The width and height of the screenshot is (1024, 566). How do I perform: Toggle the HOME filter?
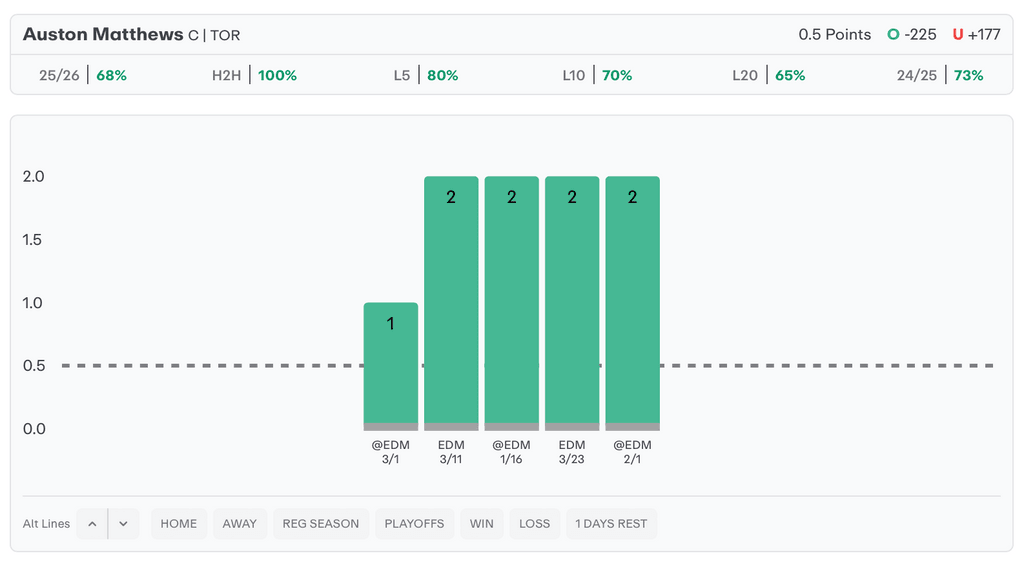click(x=179, y=524)
